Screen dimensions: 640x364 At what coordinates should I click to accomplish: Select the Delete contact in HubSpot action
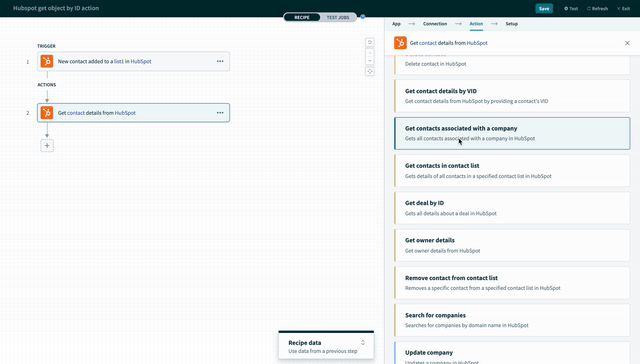click(512, 64)
